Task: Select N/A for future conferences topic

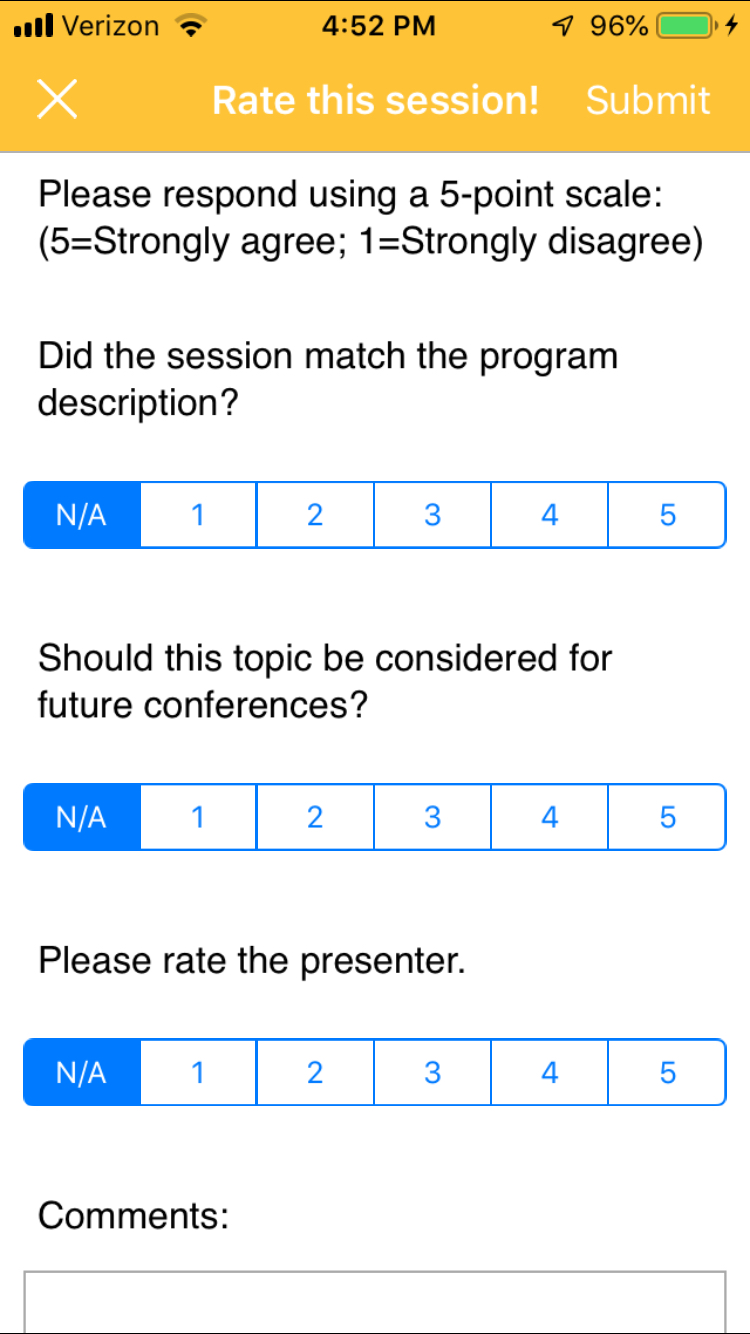Action: (82, 817)
